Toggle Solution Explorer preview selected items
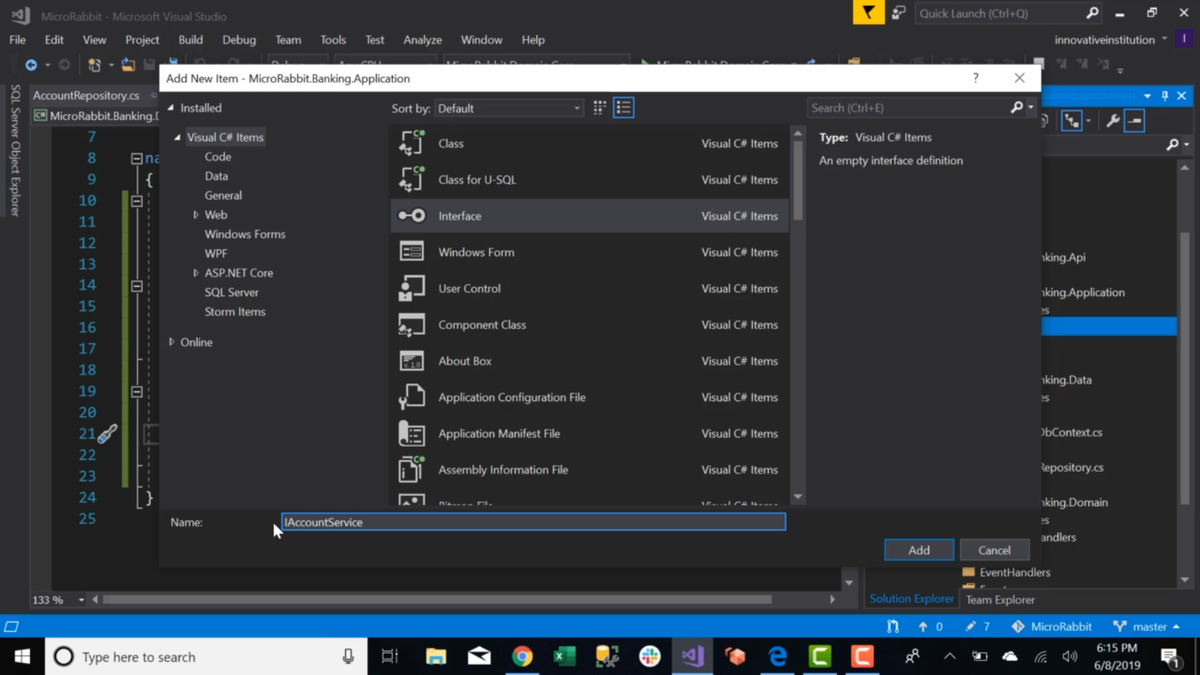Image resolution: width=1200 pixels, height=675 pixels. 1134,121
